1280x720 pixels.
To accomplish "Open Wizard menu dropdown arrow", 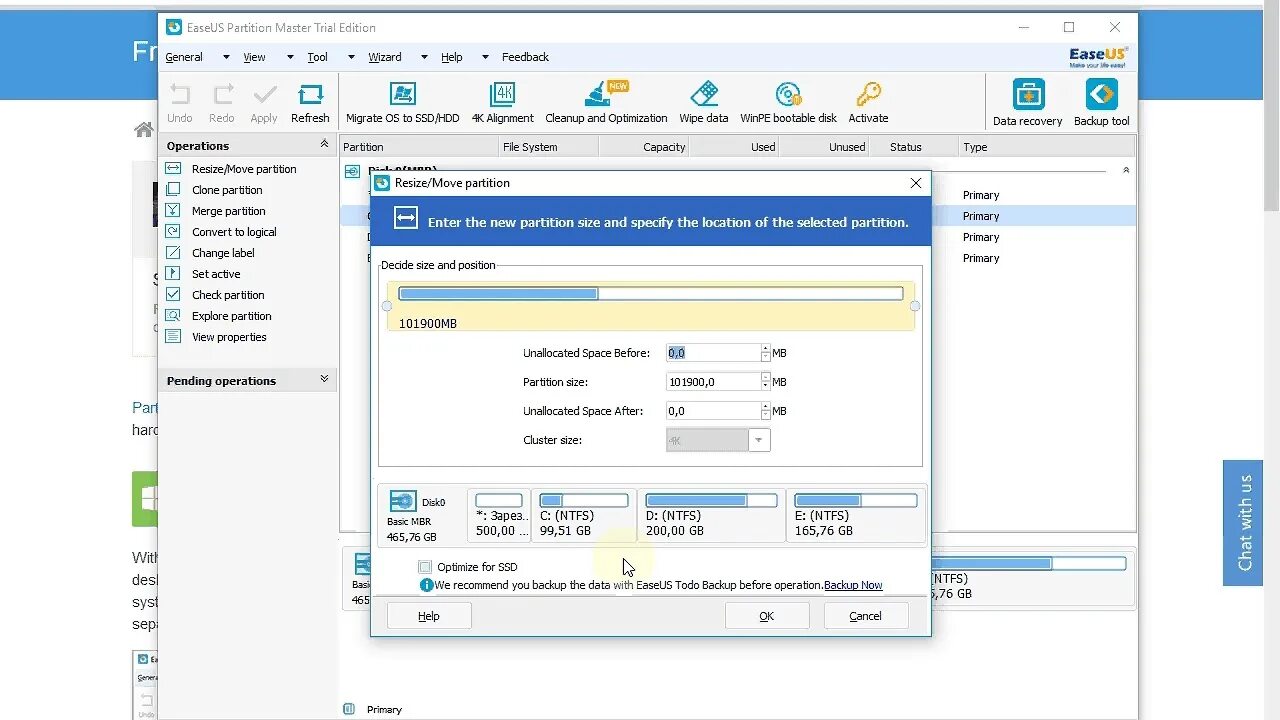I will pos(424,57).
